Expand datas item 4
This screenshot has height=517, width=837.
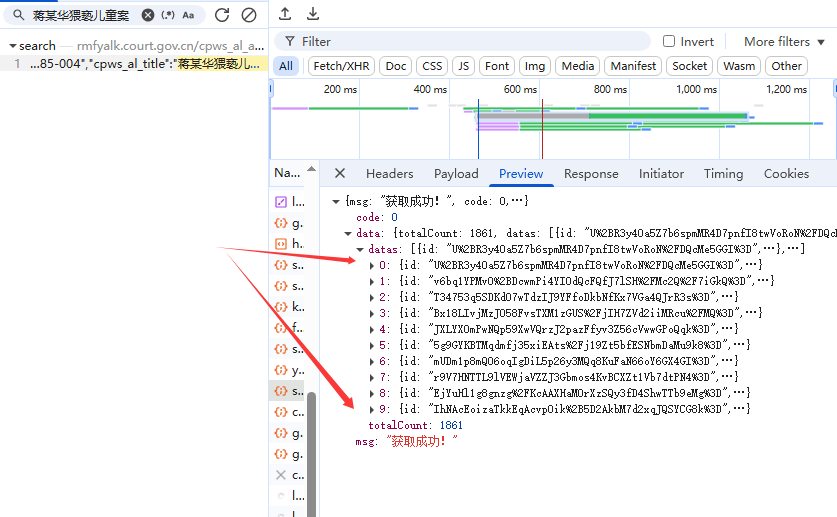click(x=372, y=329)
